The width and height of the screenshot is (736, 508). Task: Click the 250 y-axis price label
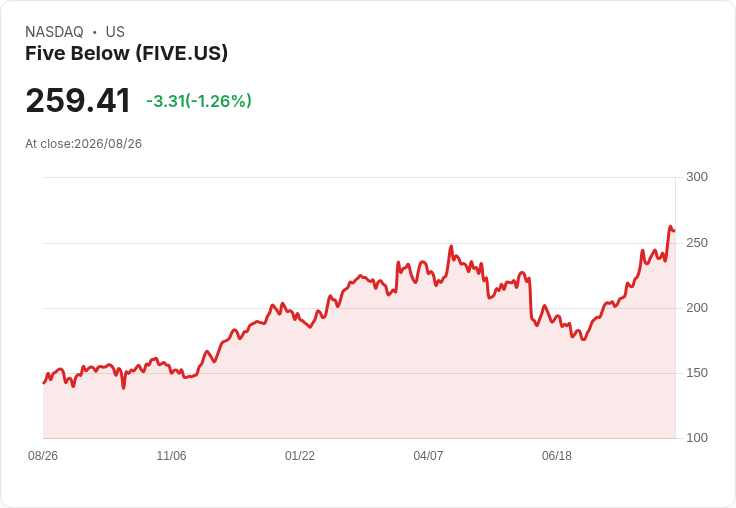697,243
